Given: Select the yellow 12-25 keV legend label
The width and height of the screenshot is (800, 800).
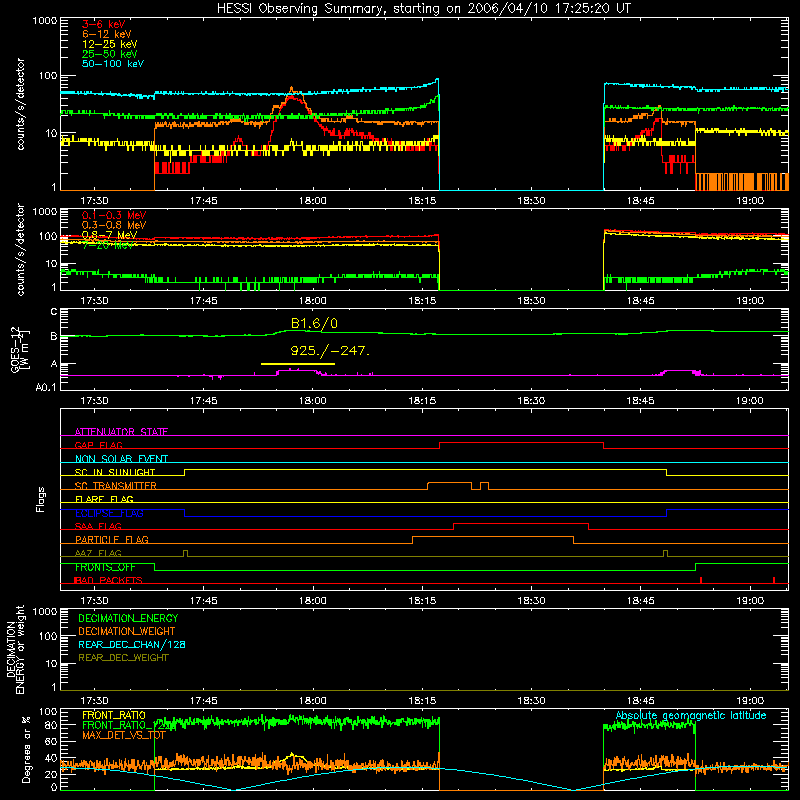Looking at the screenshot, I should tap(110, 44).
